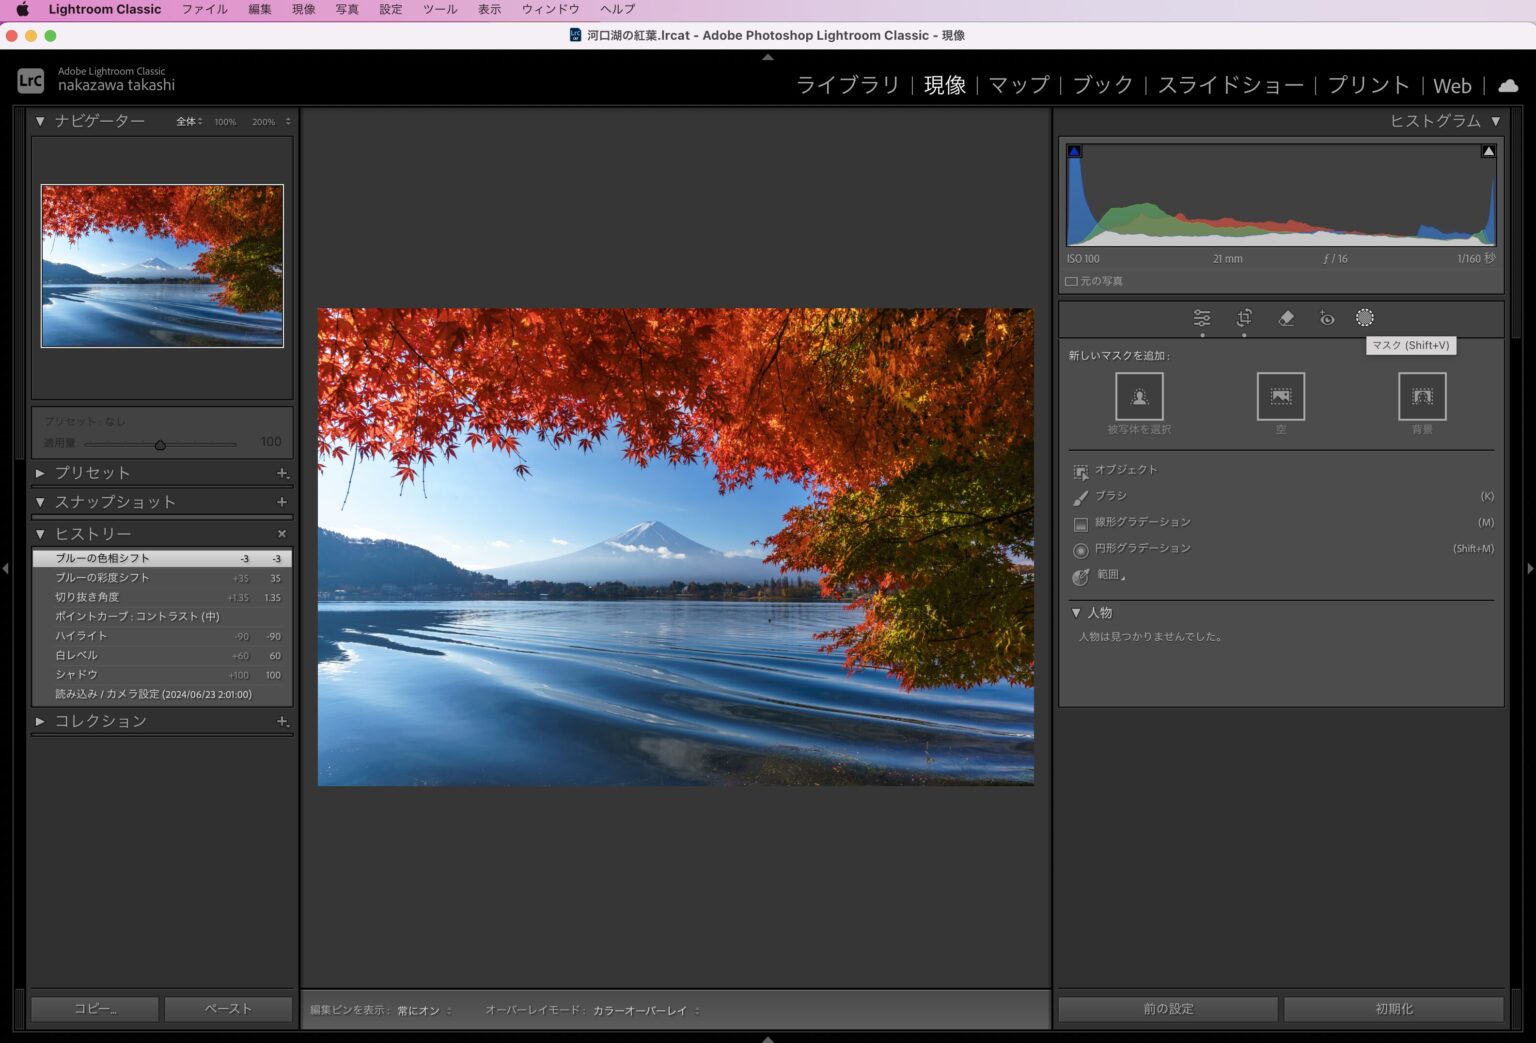This screenshot has height=1043, width=1536.
Task: Open the cloud sync status icon
Action: point(1508,86)
